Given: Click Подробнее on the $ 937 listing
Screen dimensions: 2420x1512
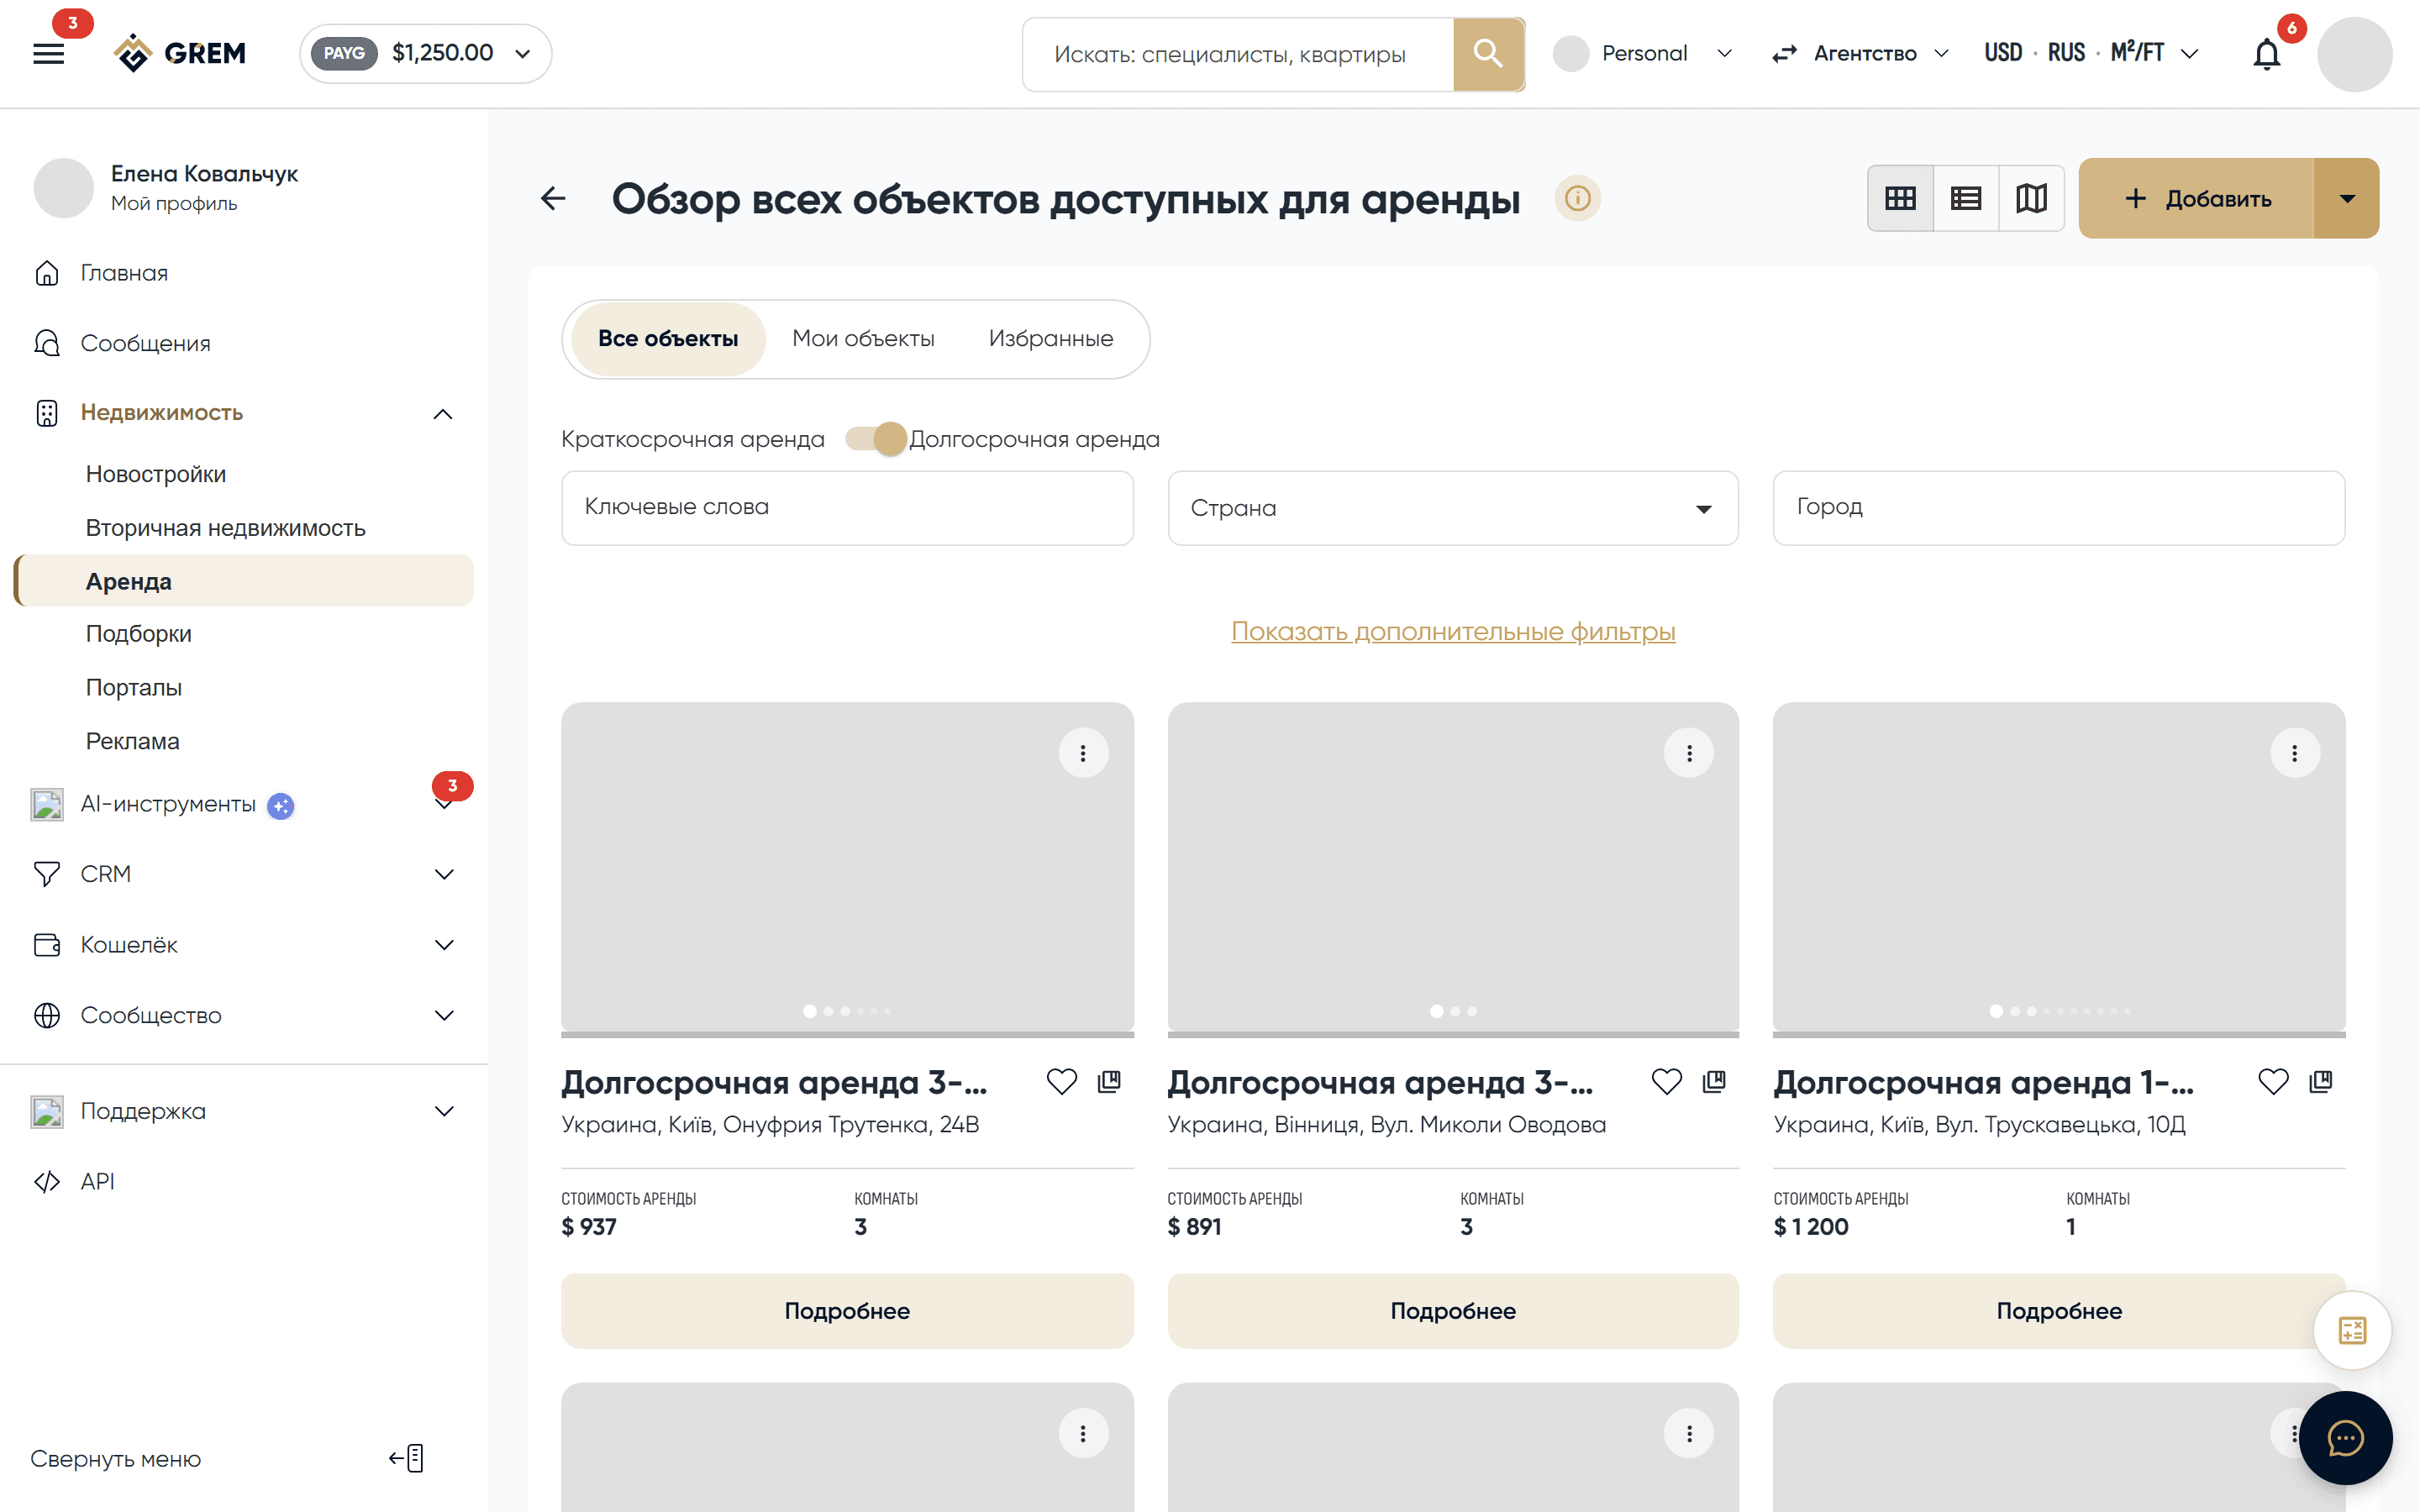Looking at the screenshot, I should (x=847, y=1311).
